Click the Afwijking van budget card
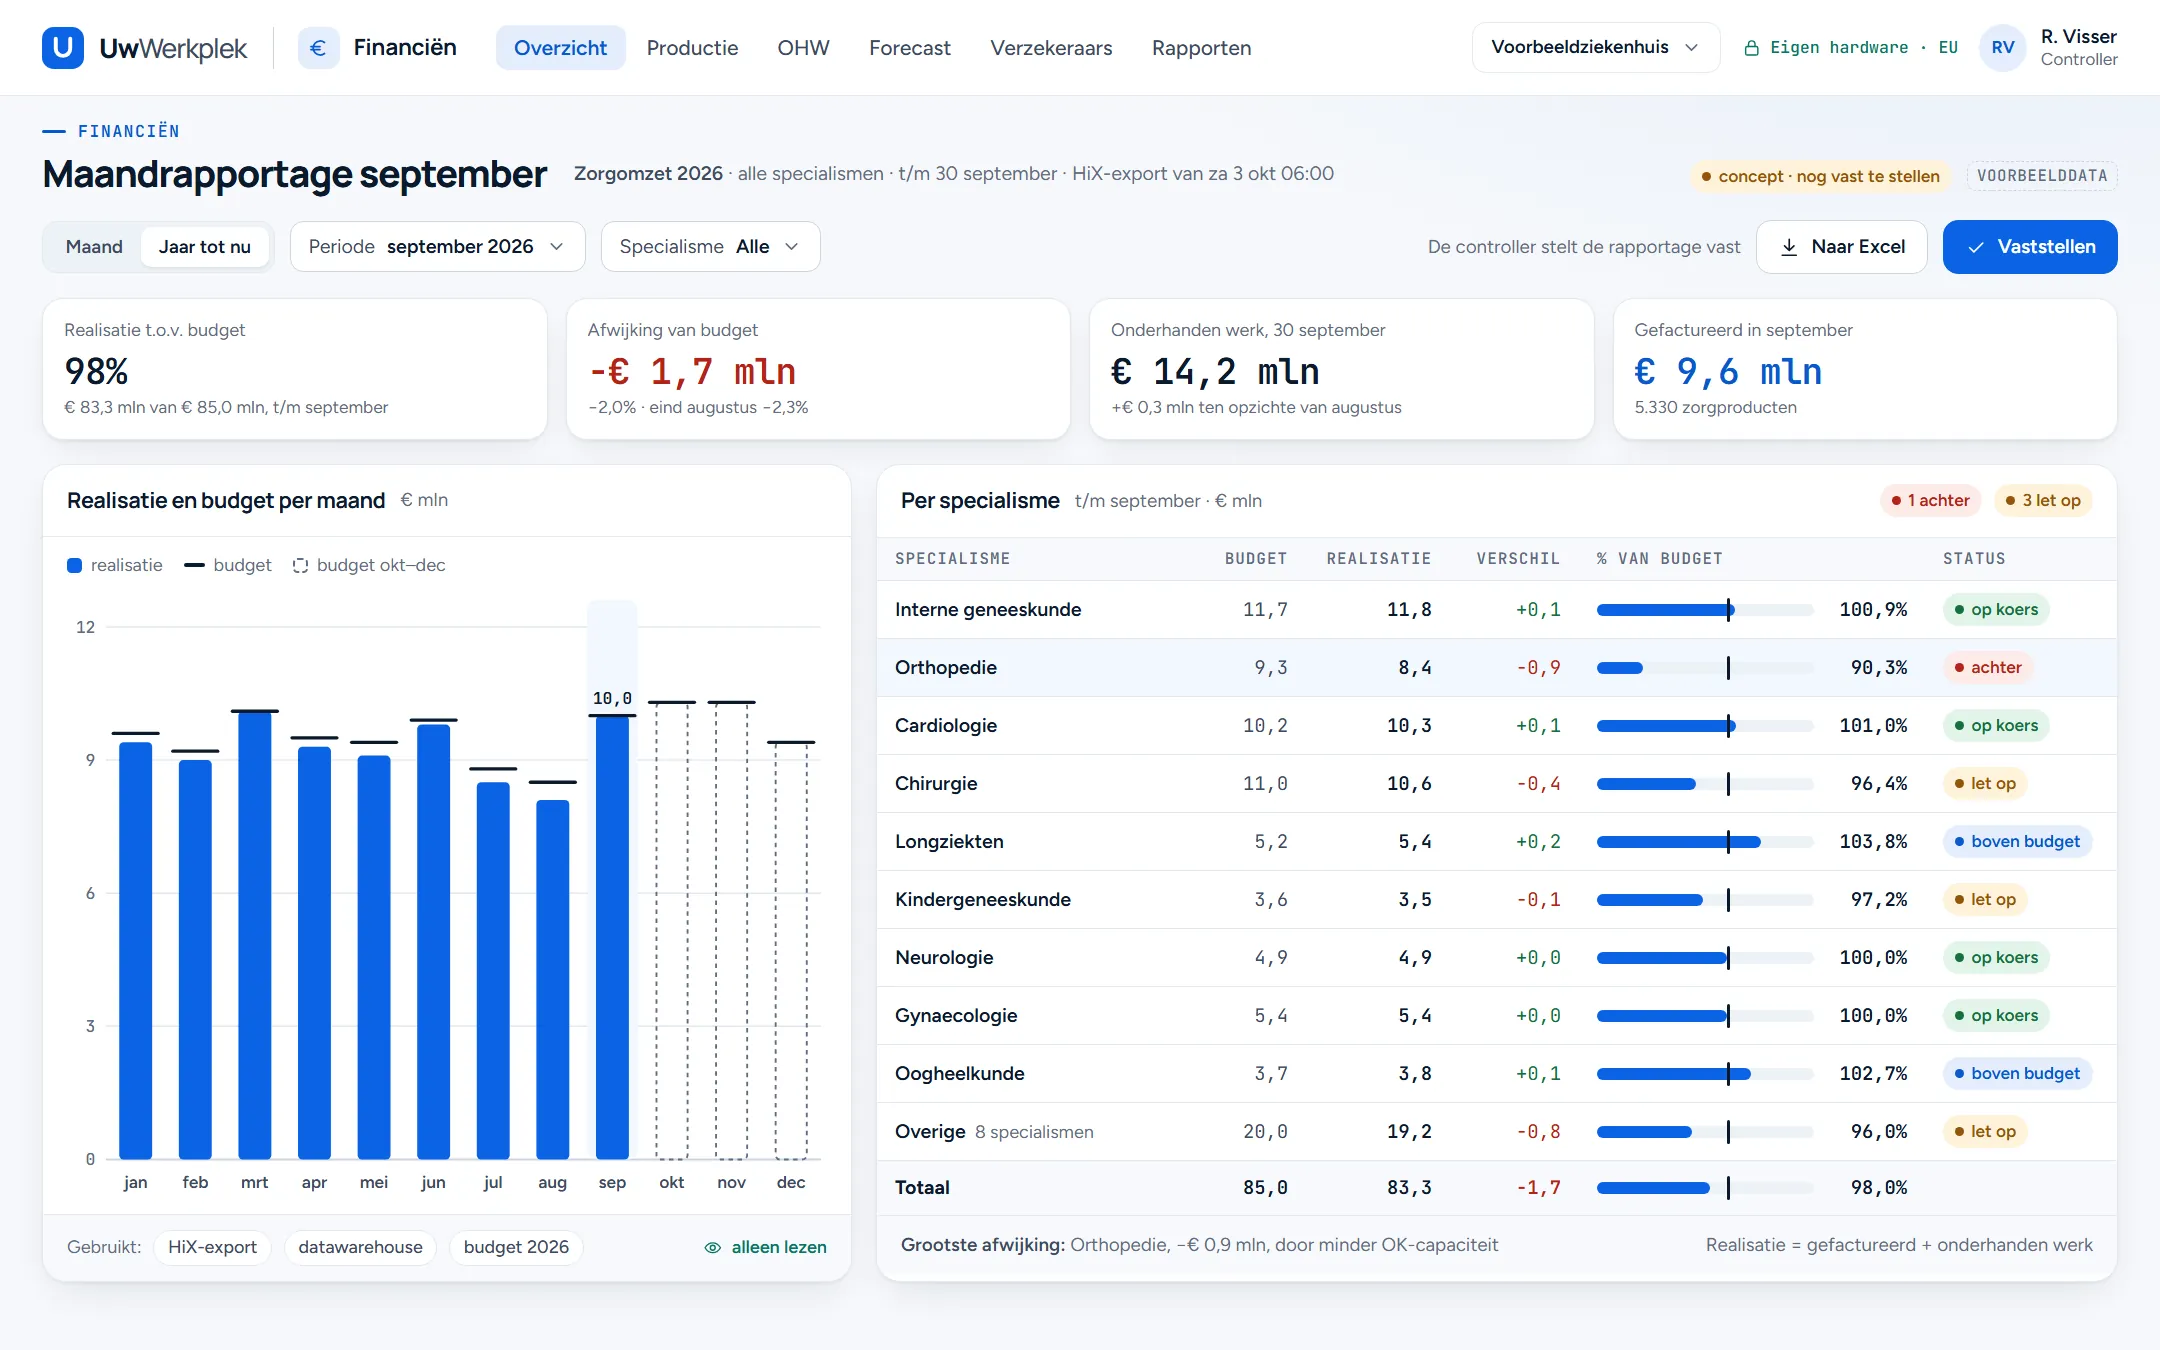2160x1350 pixels. pos(818,369)
